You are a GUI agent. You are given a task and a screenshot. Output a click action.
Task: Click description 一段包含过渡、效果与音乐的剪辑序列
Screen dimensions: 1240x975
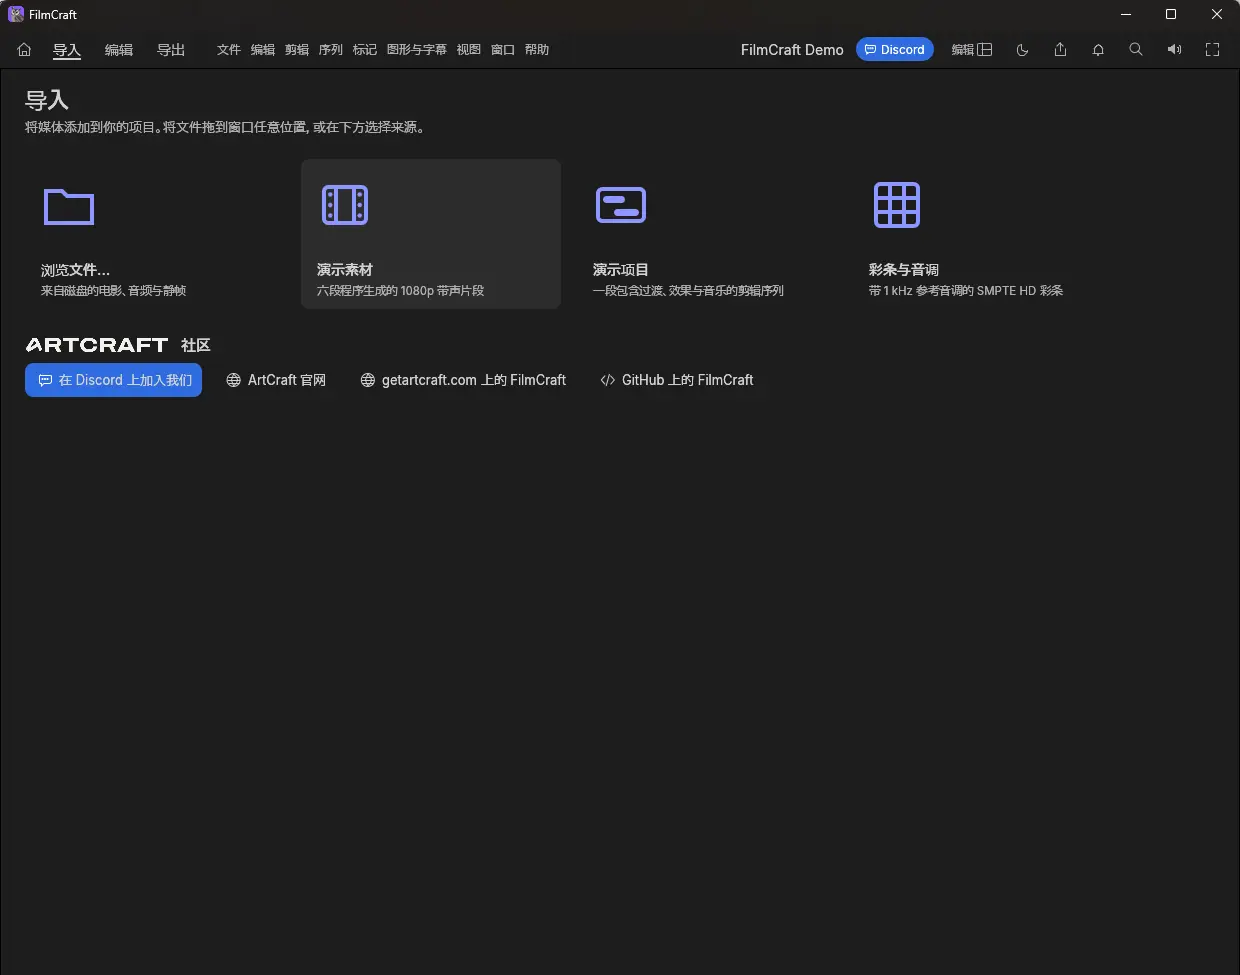(688, 291)
